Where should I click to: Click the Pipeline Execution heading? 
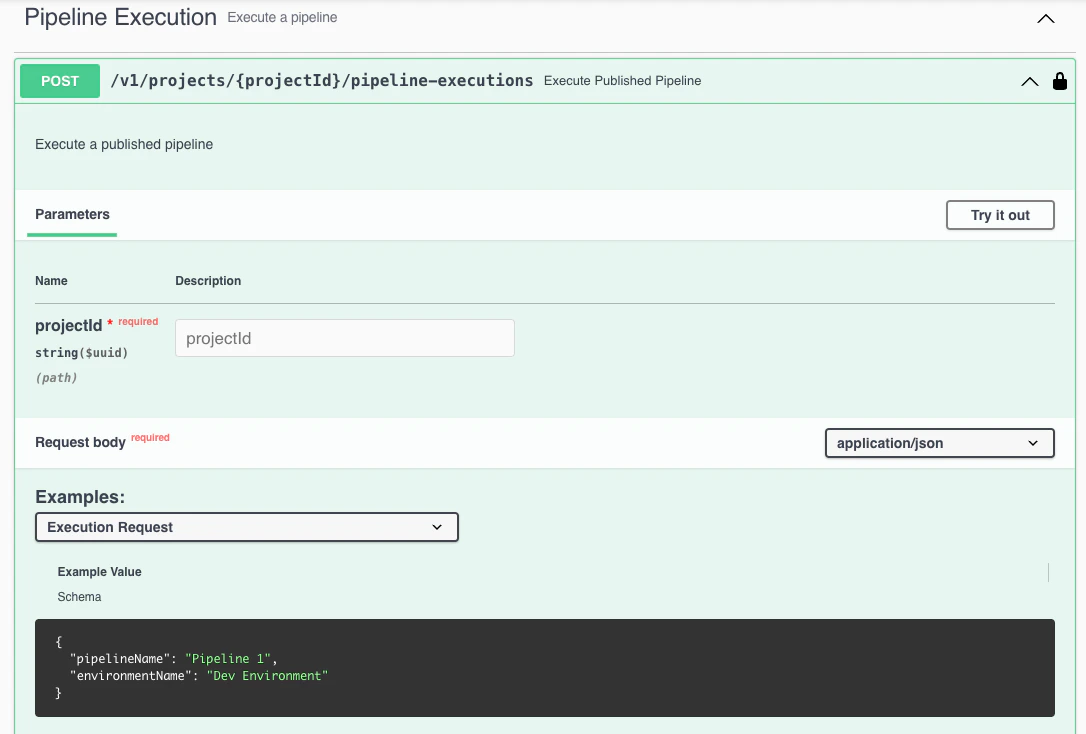(119, 17)
